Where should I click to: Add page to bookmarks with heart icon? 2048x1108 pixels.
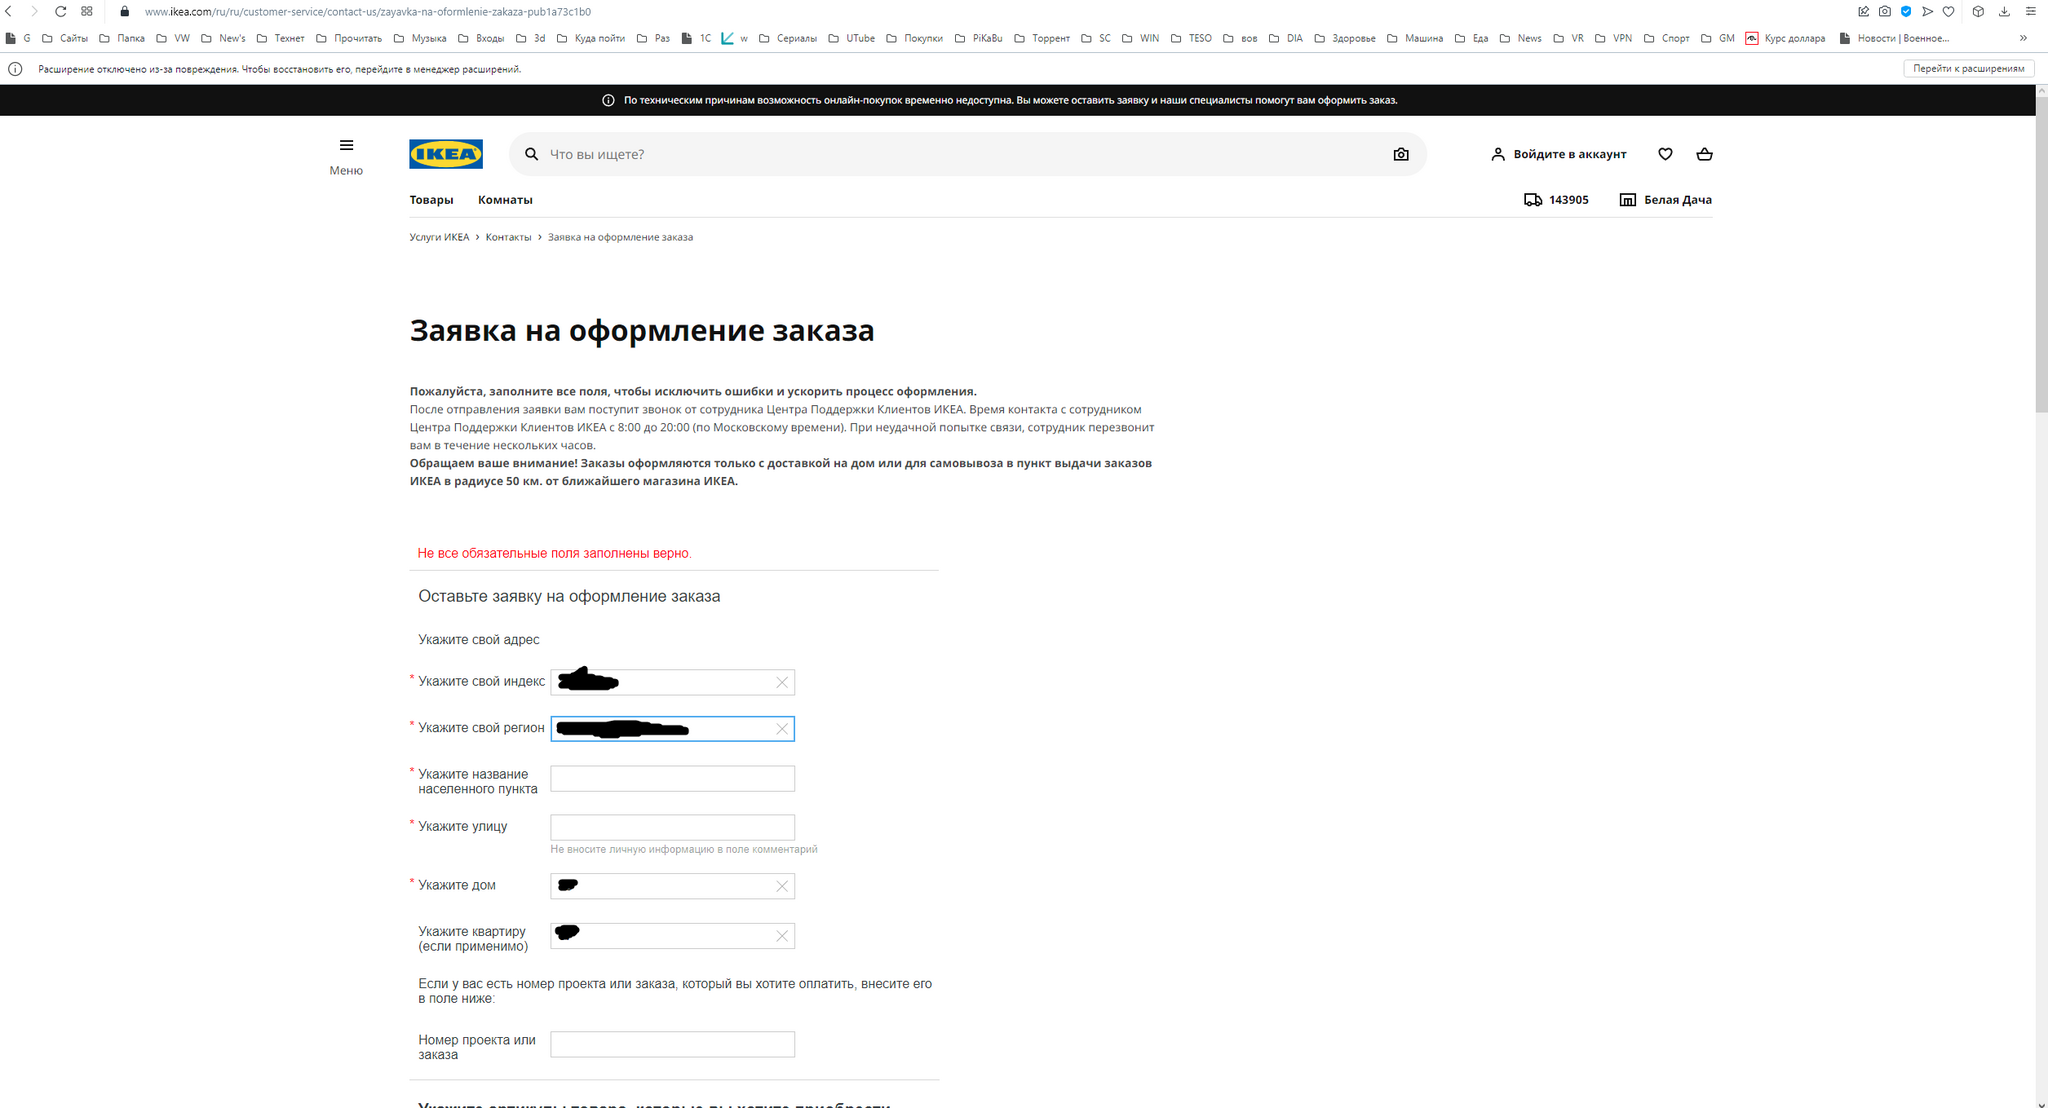(1948, 12)
